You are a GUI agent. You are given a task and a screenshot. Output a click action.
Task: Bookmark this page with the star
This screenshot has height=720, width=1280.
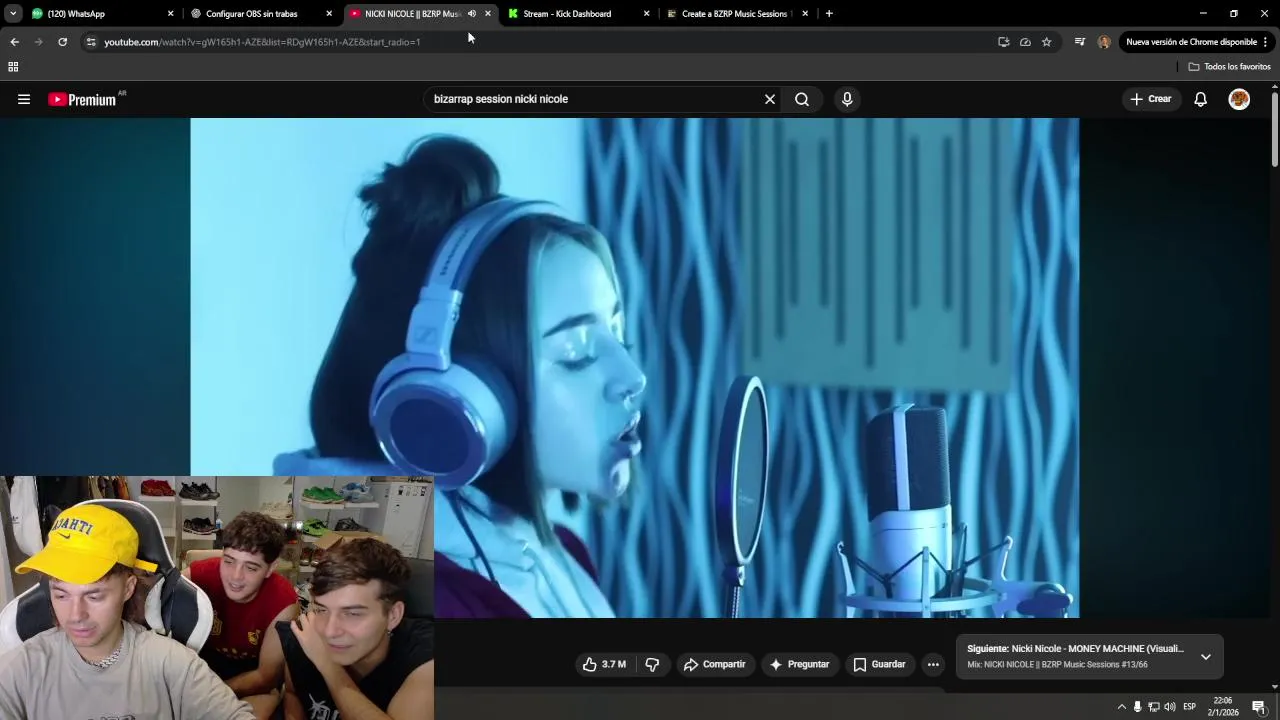coord(1046,42)
